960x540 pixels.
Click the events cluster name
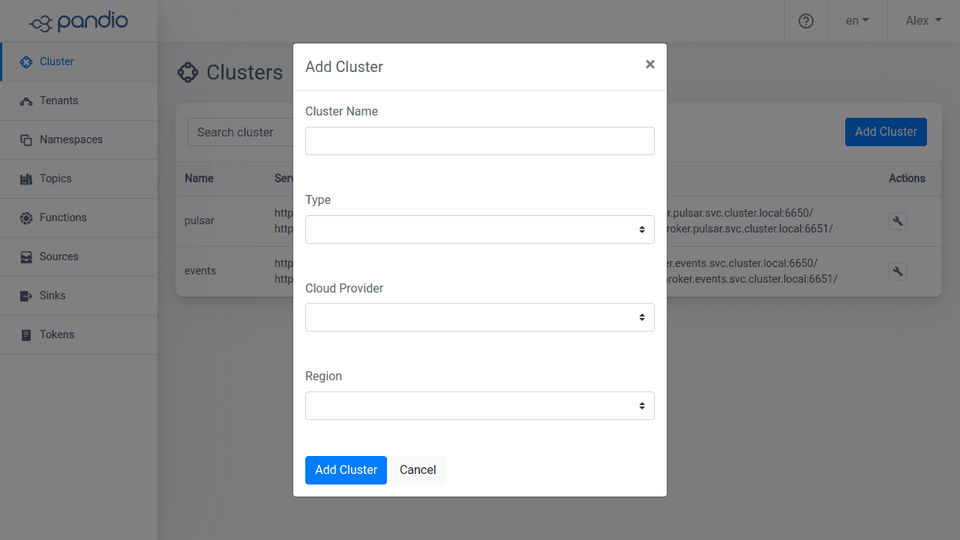[x=200, y=271]
